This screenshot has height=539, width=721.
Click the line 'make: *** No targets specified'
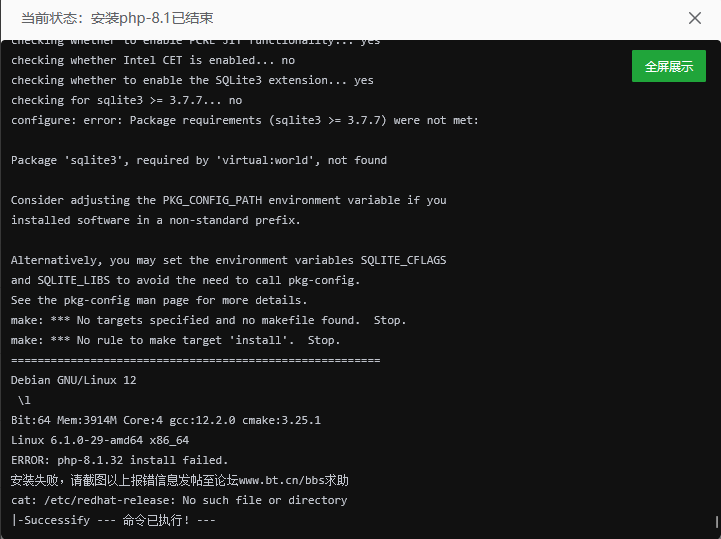208,320
